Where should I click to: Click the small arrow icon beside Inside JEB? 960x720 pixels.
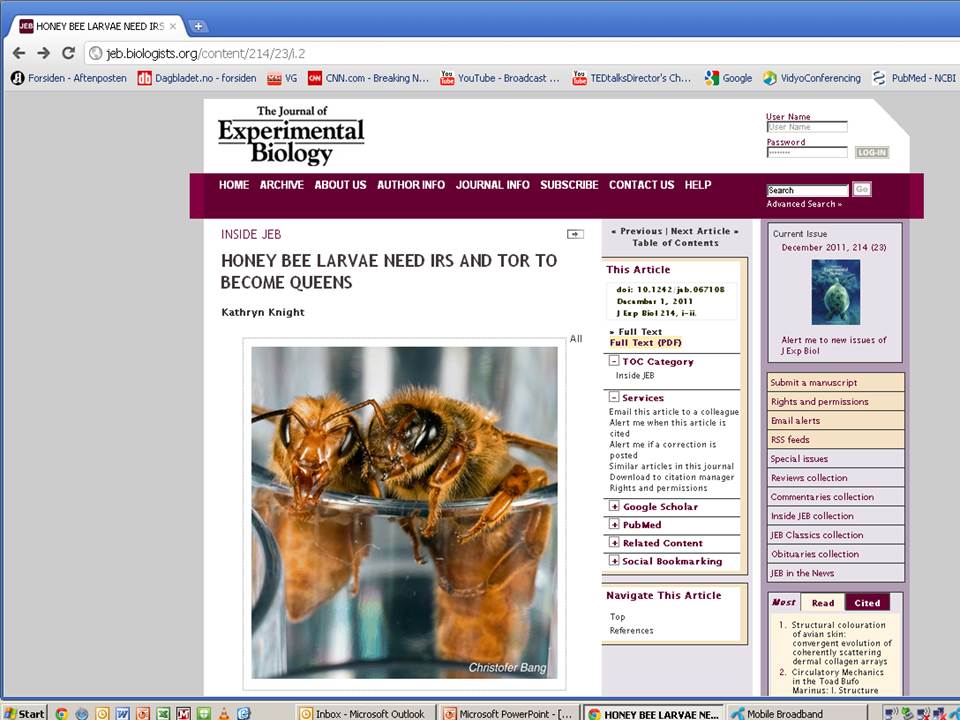575,234
